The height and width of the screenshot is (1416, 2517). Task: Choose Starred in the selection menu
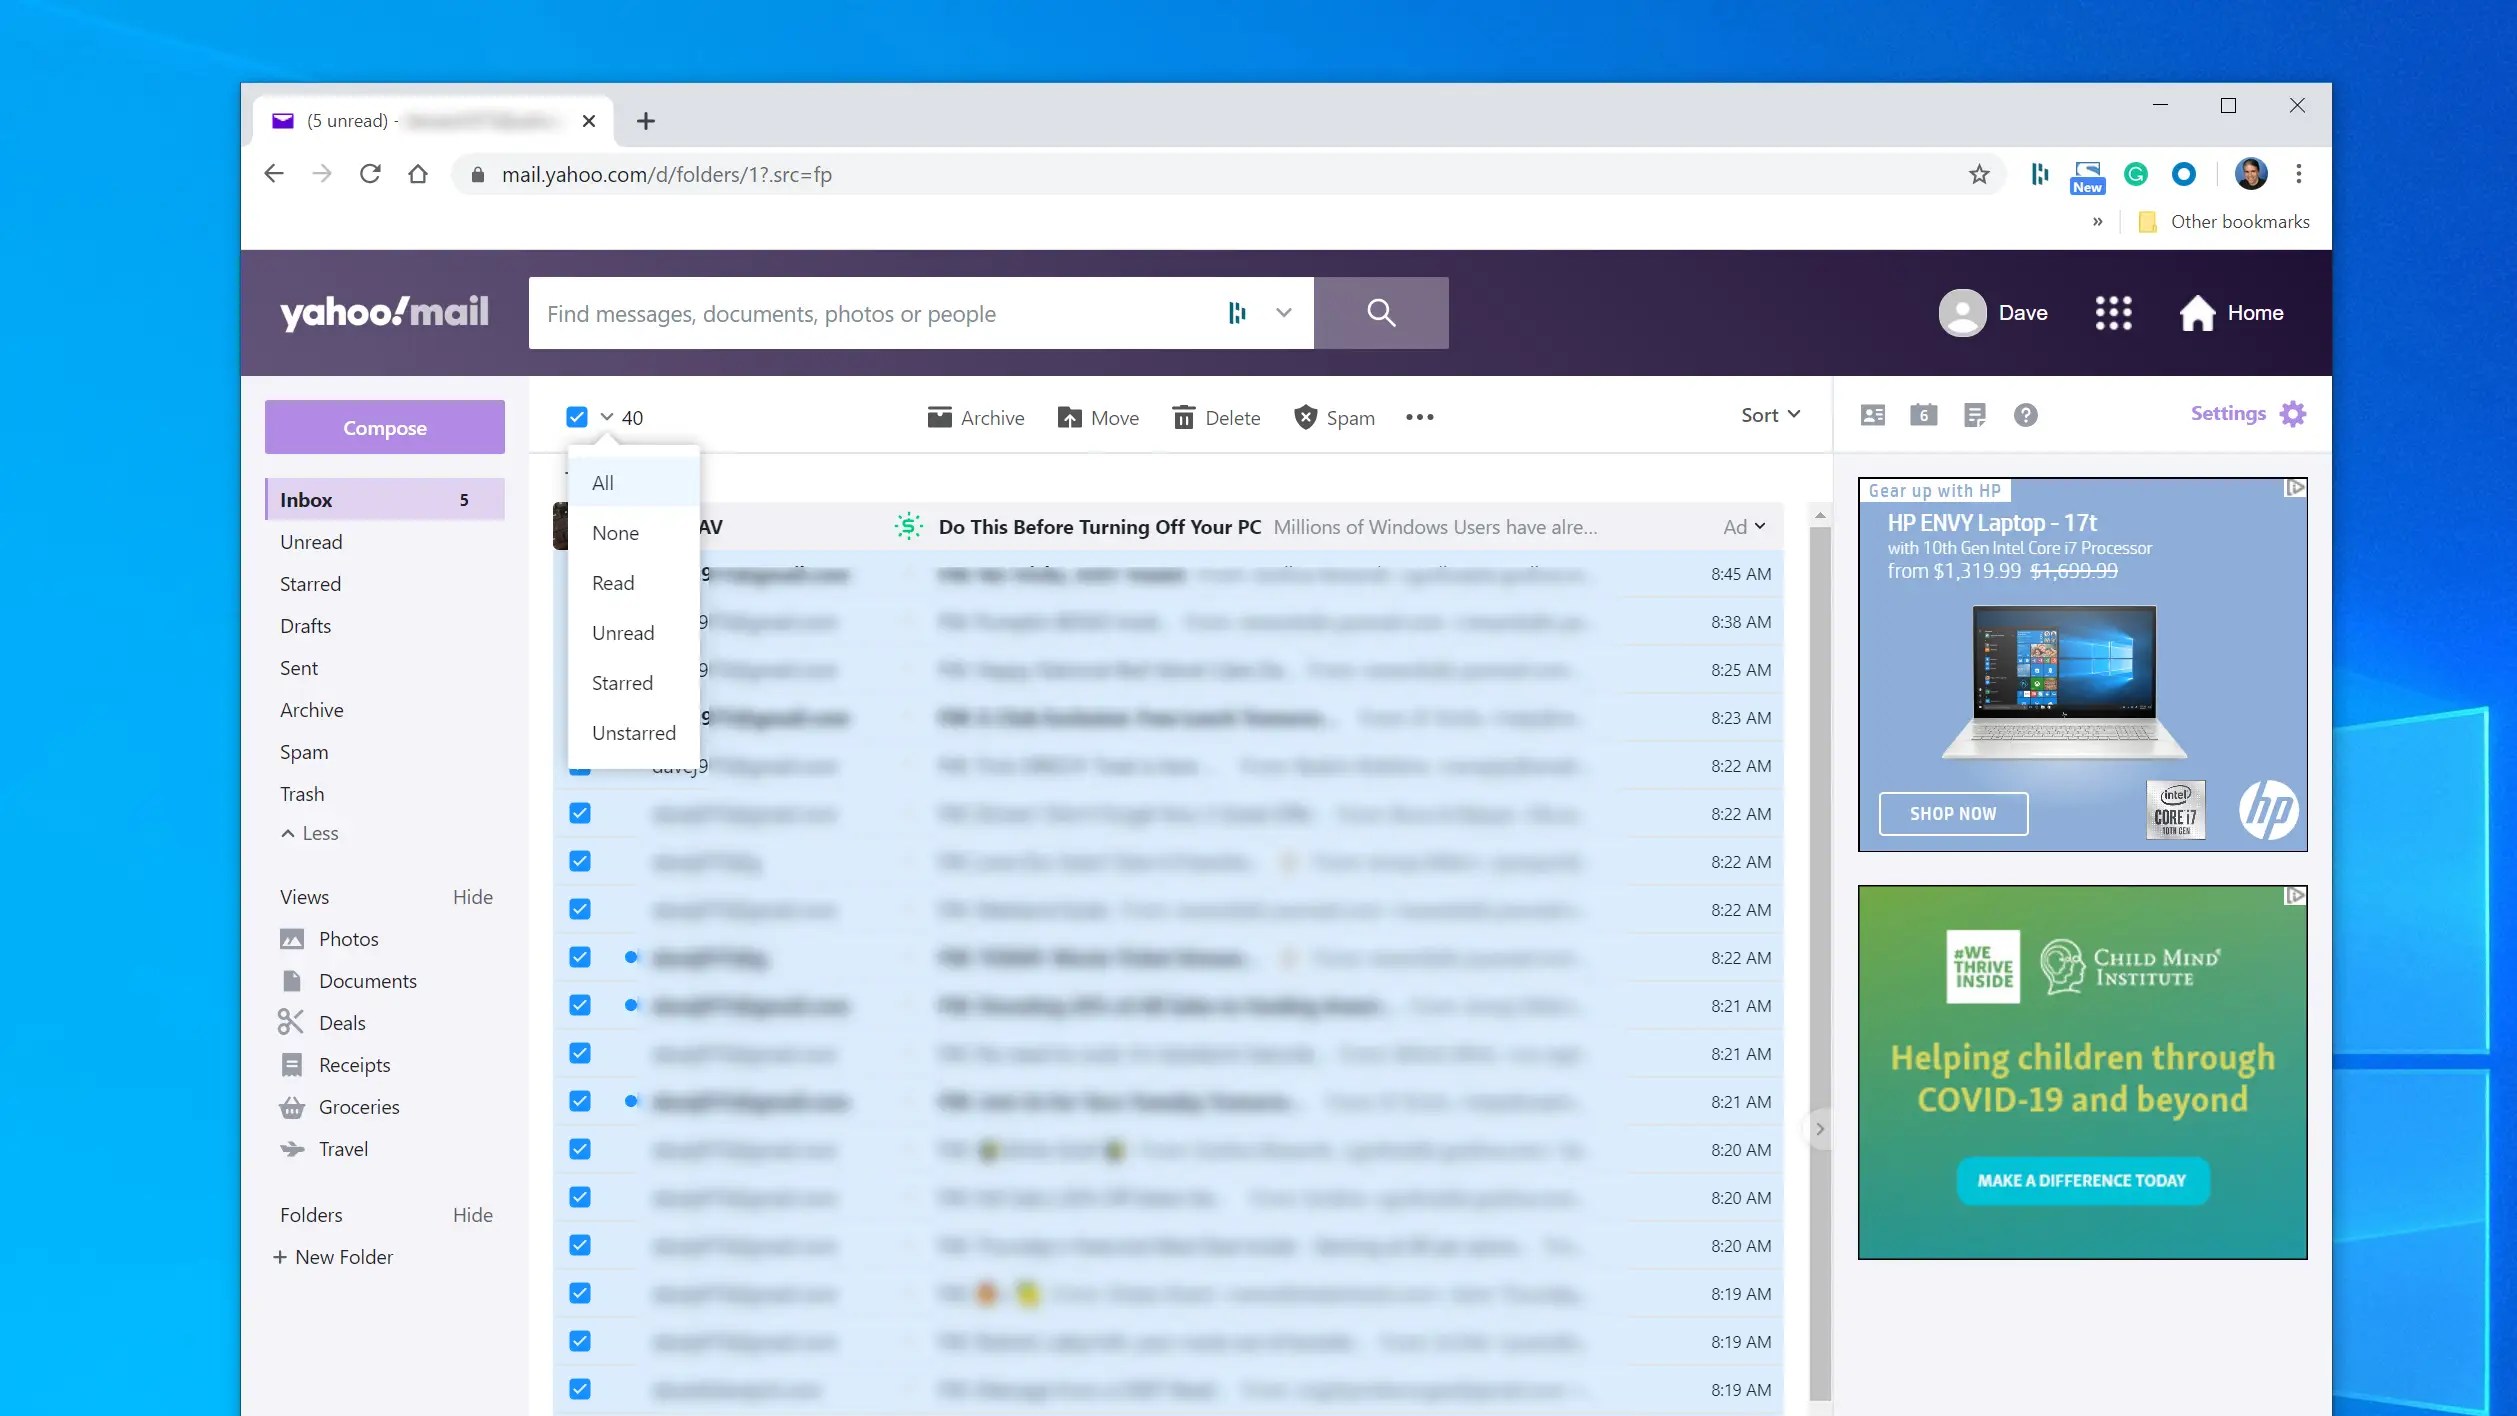point(621,683)
